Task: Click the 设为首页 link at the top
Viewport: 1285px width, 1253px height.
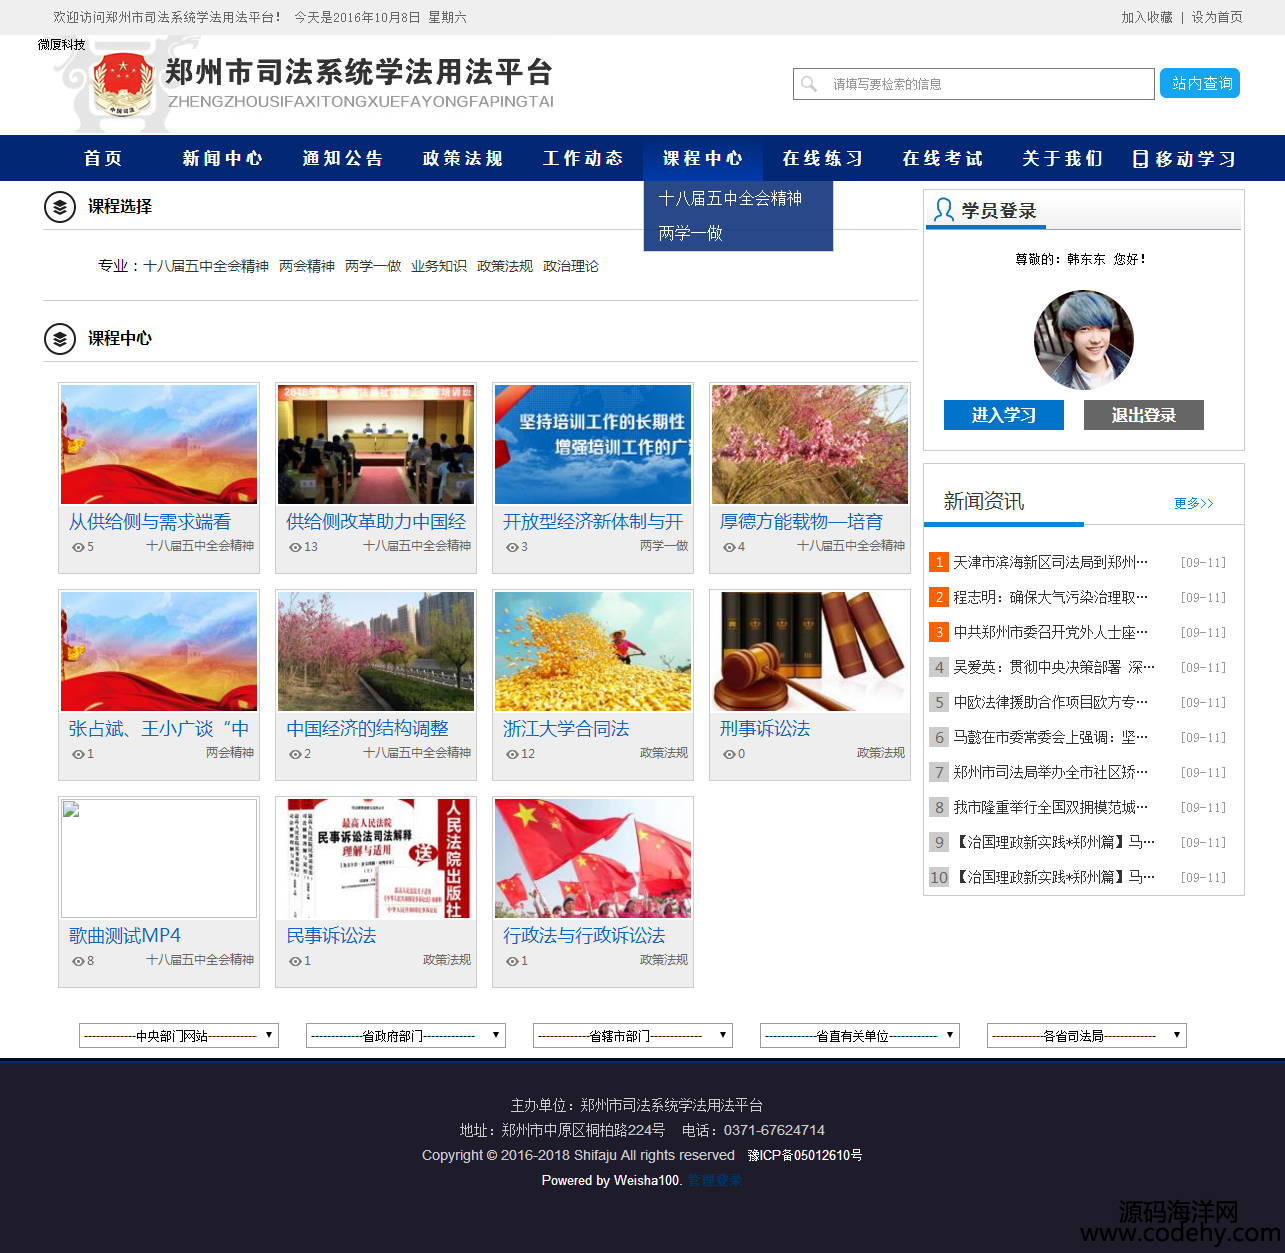Action: click(1217, 17)
